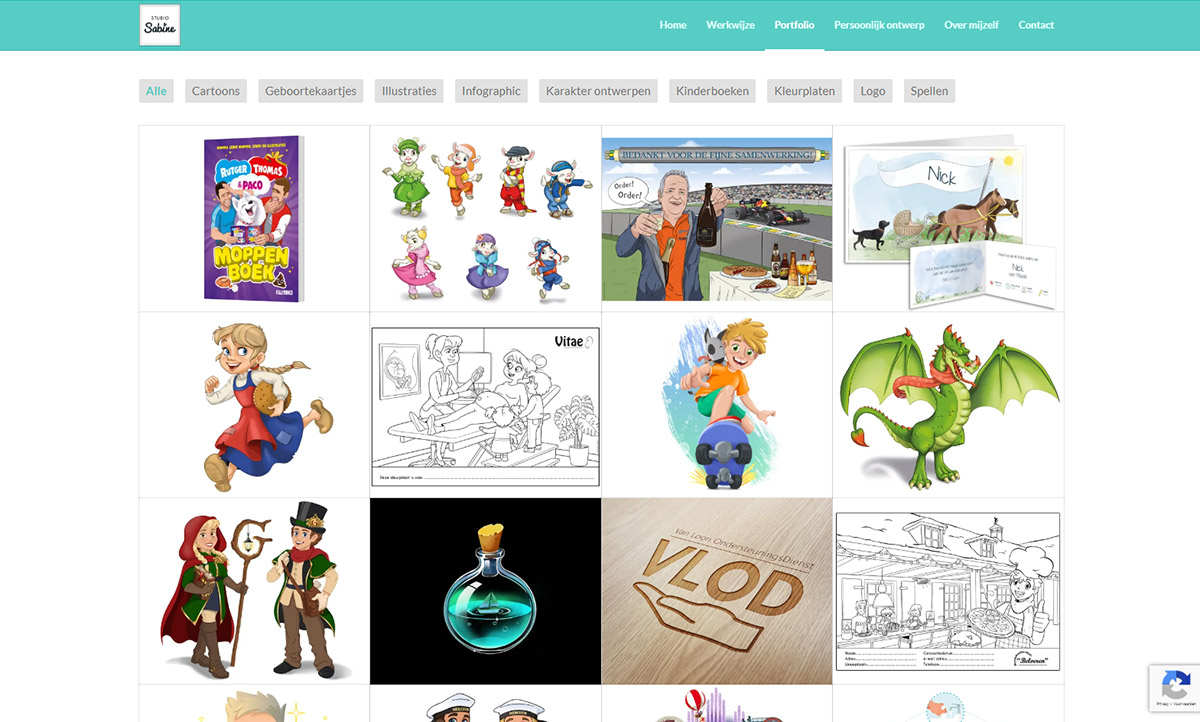1200x722 pixels.
Task: Open the VLOD wooden logo image
Action: pos(716,590)
